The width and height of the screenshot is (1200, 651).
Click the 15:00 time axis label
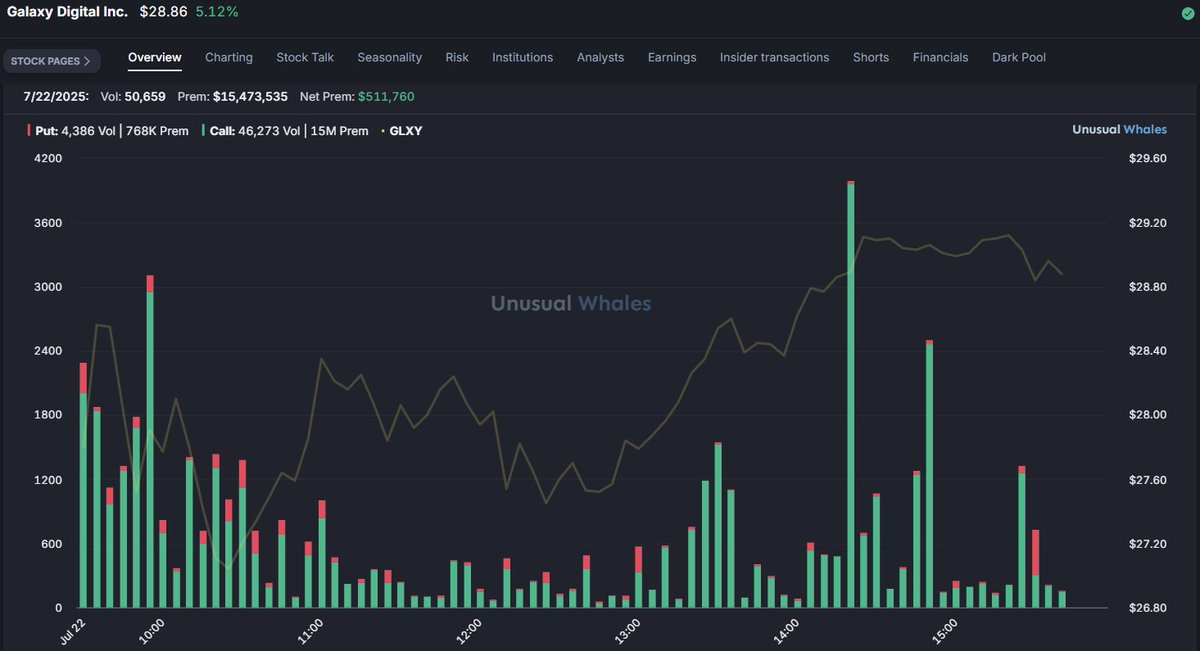click(944, 632)
